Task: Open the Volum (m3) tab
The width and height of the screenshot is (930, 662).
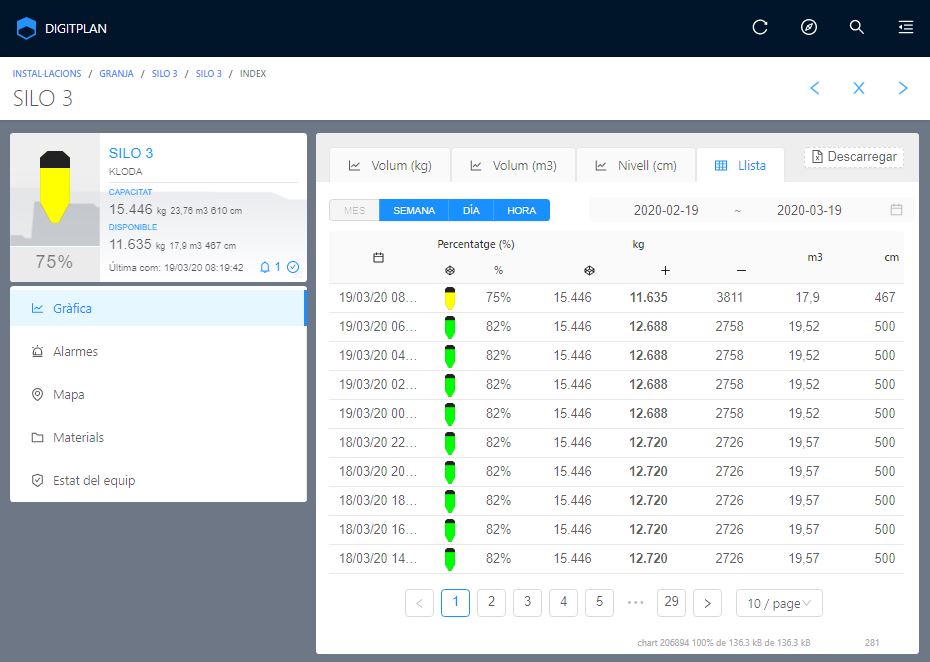Action: [x=514, y=166]
